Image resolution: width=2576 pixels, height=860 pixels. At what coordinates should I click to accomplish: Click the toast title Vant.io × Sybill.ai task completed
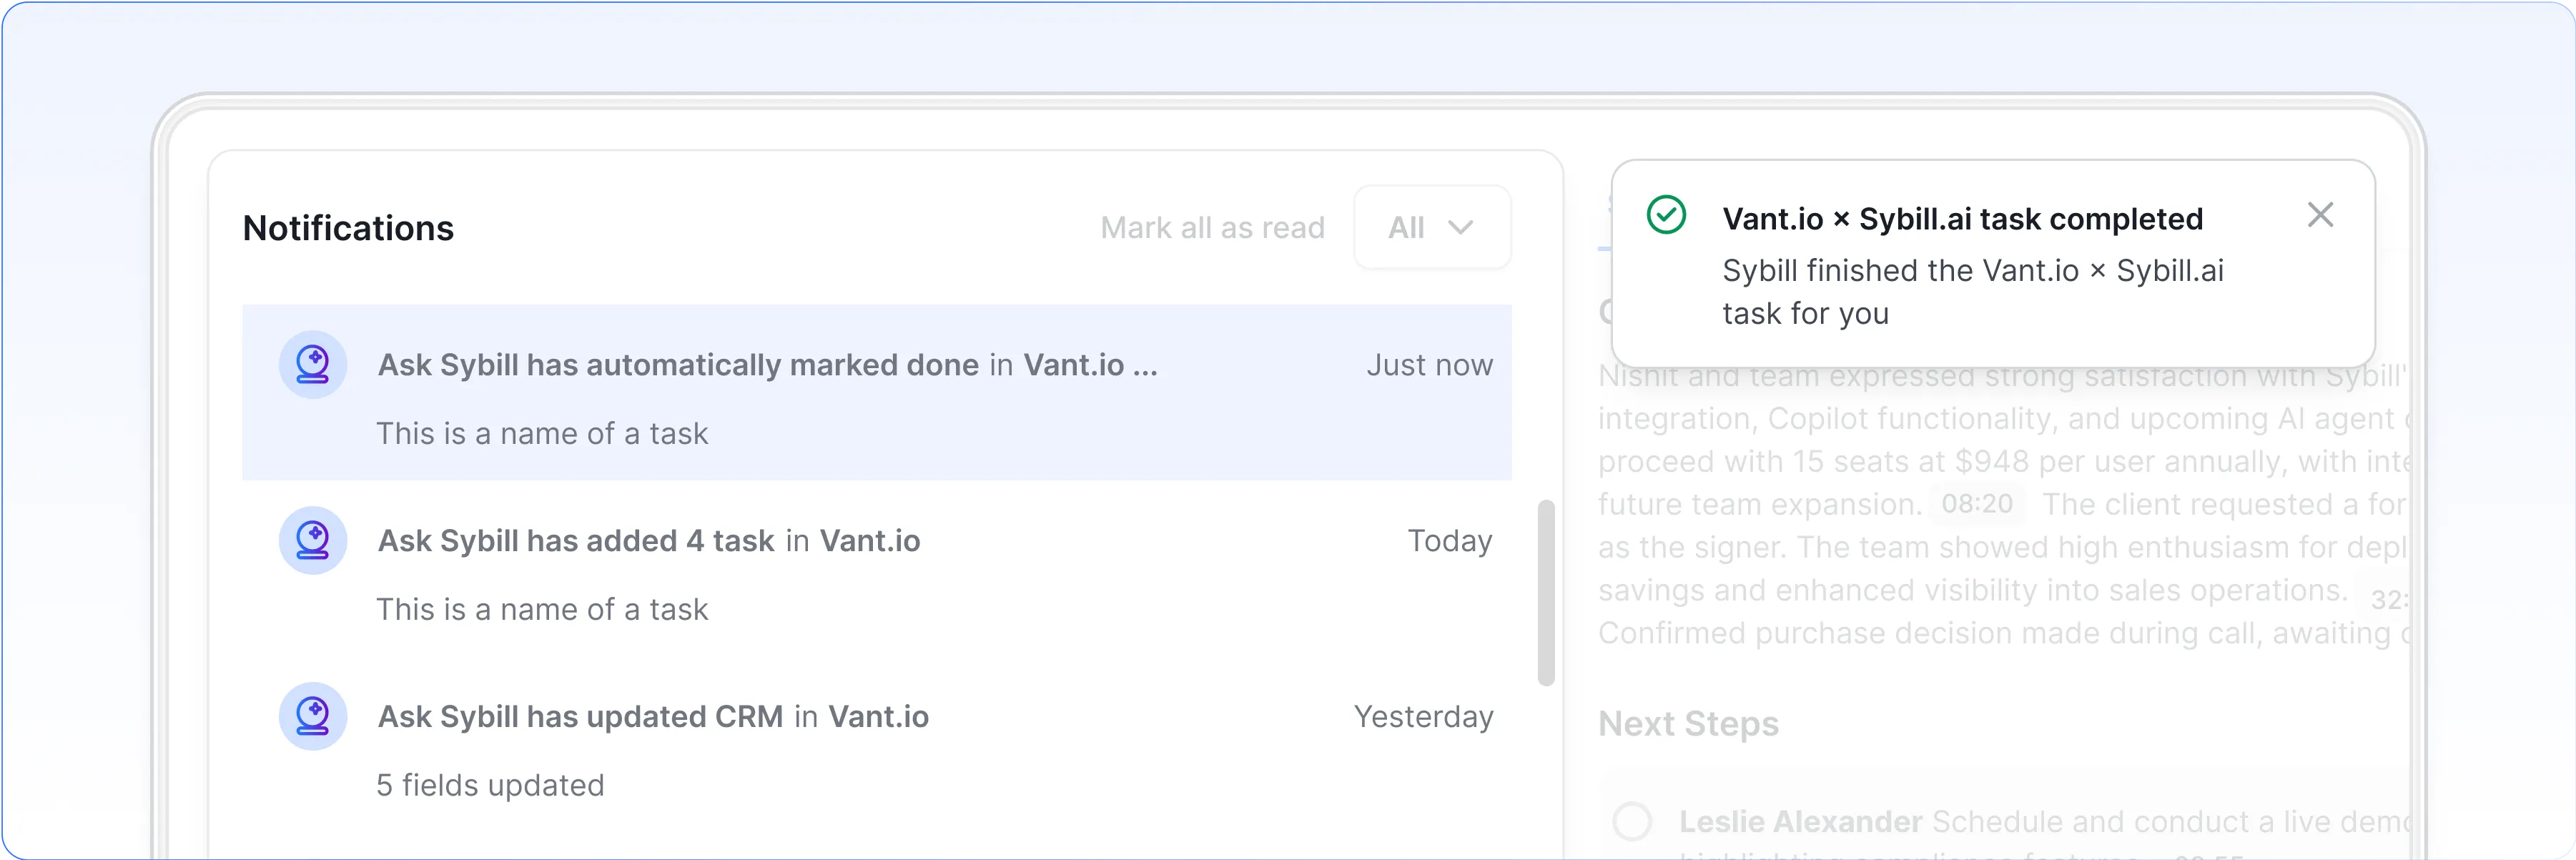1962,219
